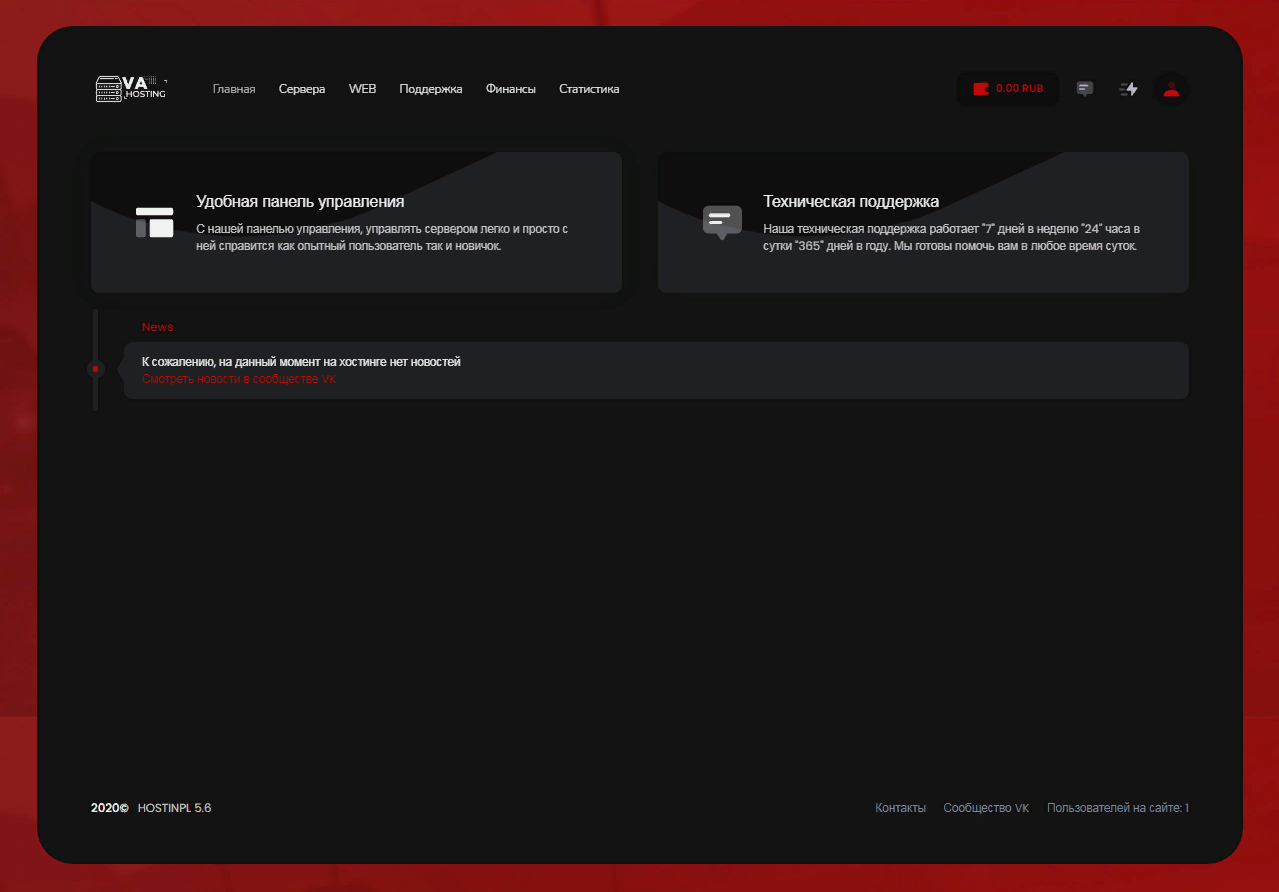Click the no-news message text
1279x892 pixels.
[301, 361]
